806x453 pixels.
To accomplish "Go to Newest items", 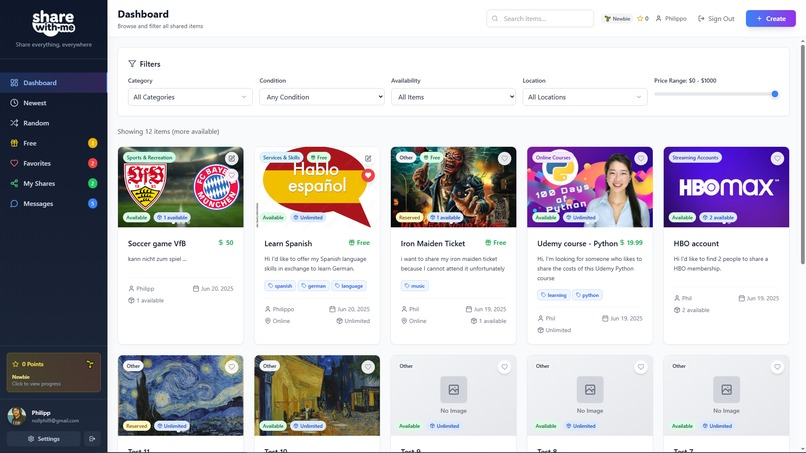I will (x=53, y=103).
